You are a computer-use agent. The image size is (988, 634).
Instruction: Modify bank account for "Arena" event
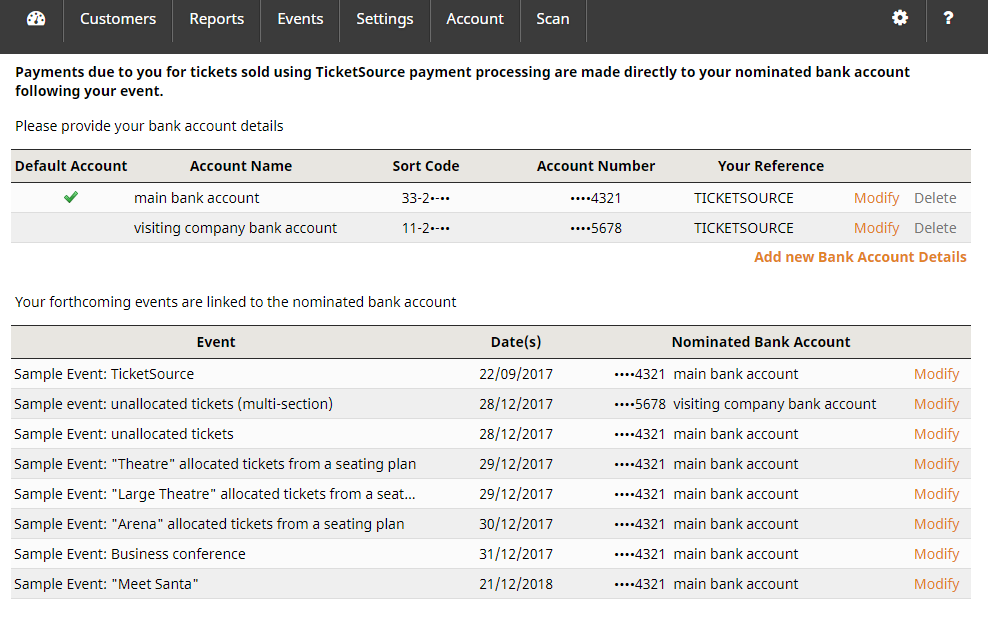pos(936,524)
